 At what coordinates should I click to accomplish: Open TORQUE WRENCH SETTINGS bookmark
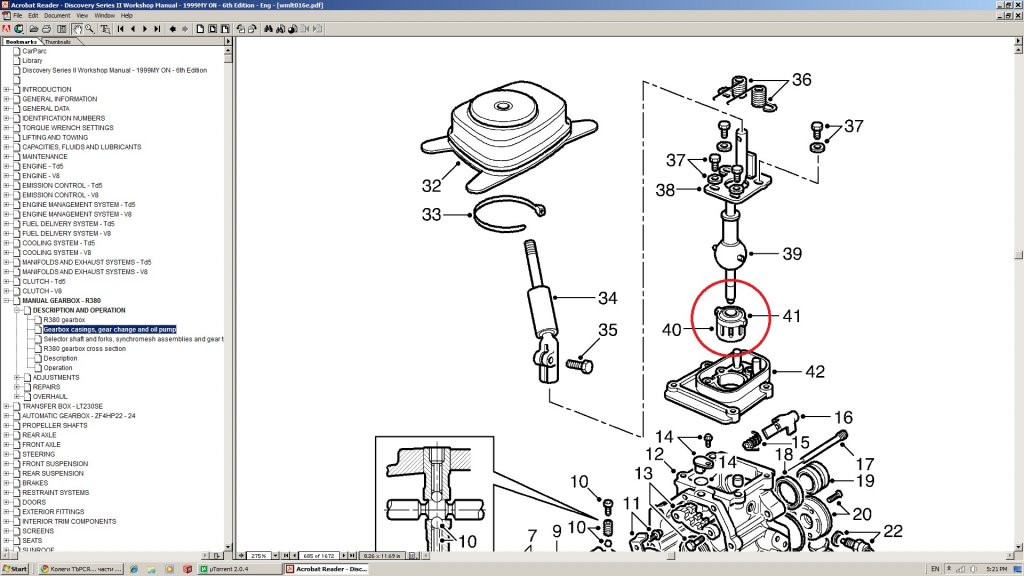click(67, 128)
